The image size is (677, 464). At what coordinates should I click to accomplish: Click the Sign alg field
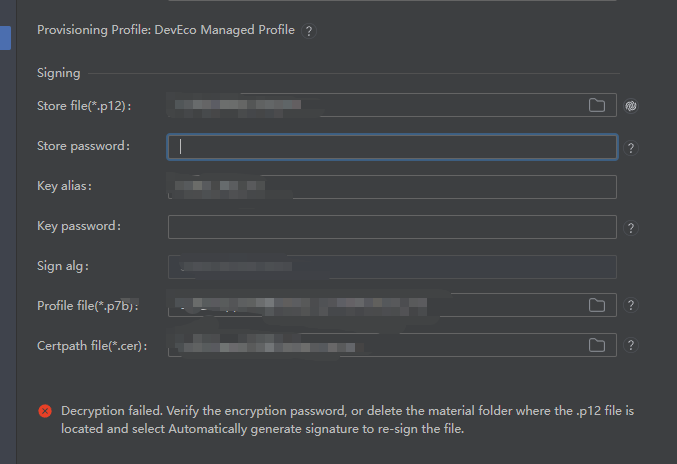[392, 267]
